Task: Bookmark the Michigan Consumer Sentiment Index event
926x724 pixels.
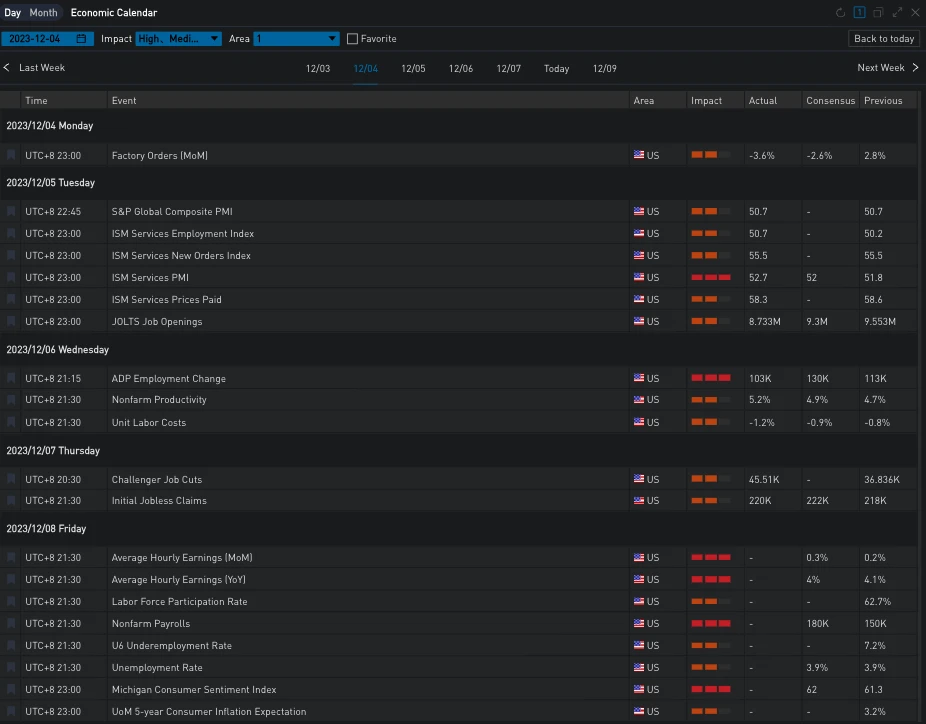Action: point(12,690)
